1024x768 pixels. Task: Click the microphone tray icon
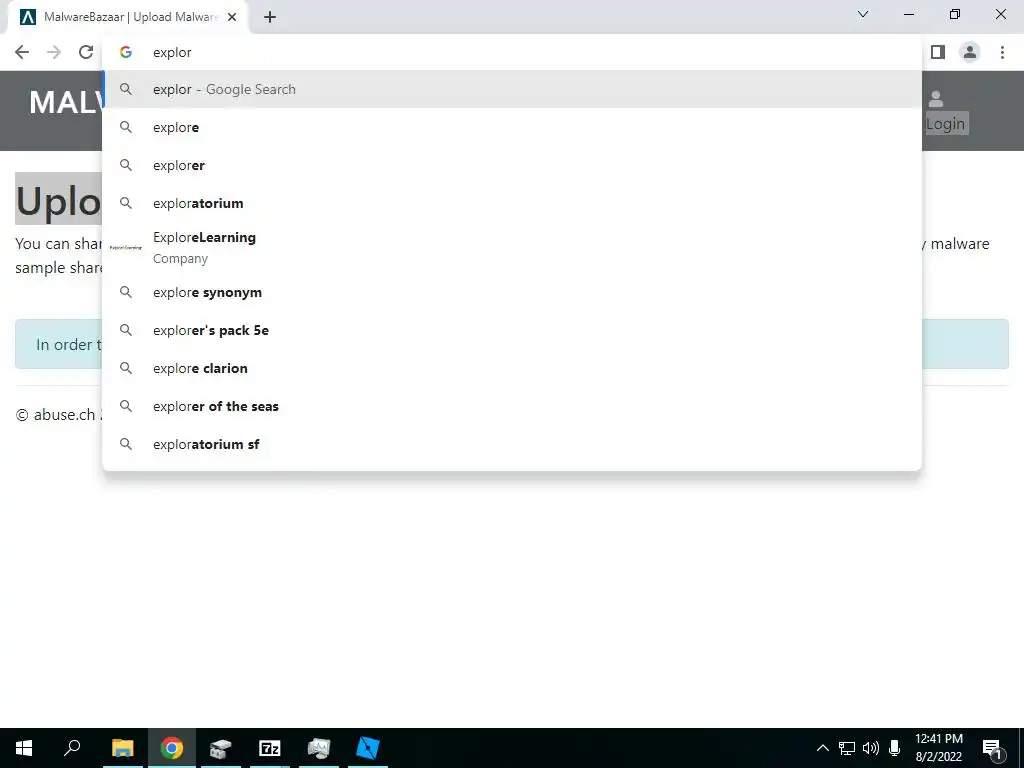[x=895, y=748]
